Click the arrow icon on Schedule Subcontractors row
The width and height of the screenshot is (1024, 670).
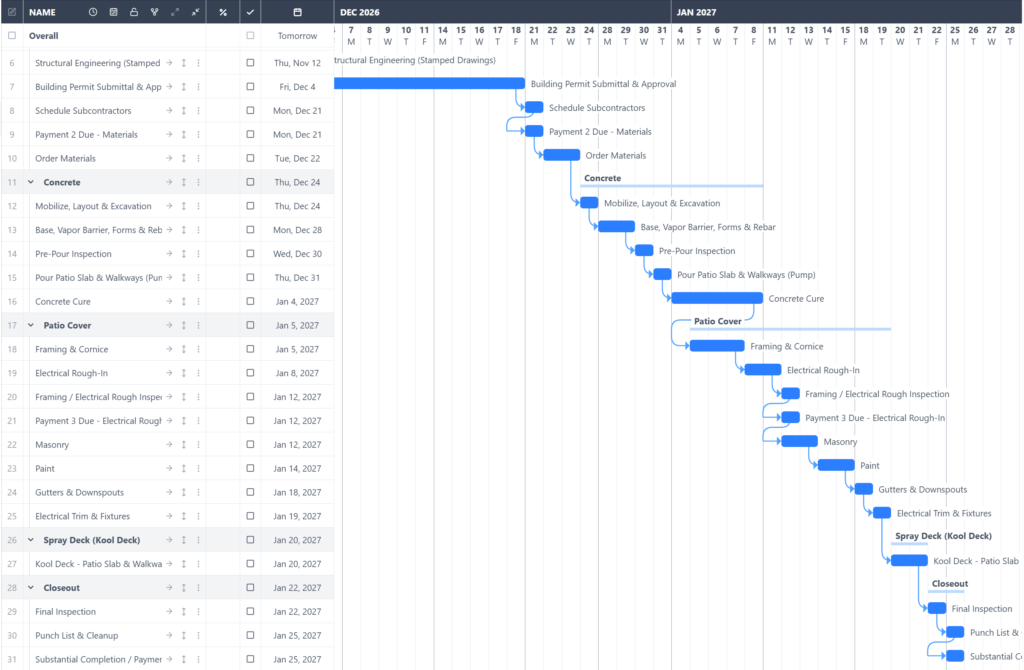169,110
